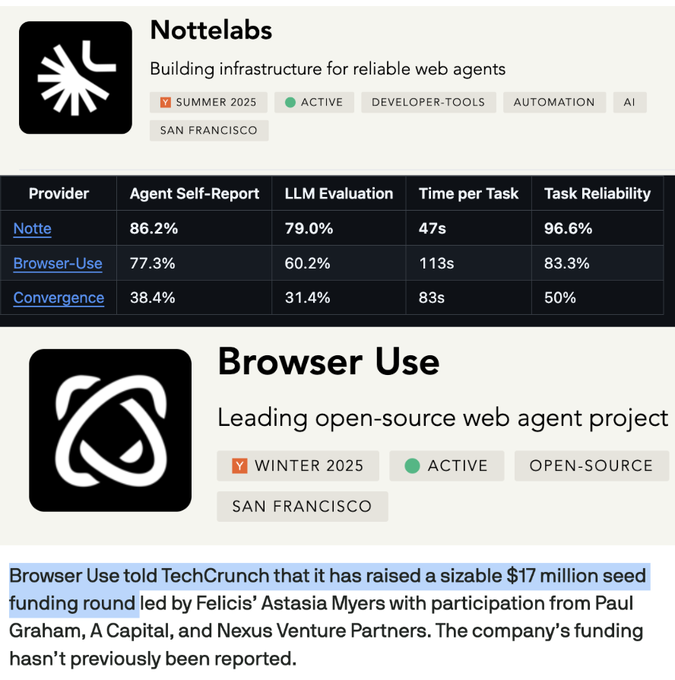675x680 pixels.
Task: Open the Convergence provider link
Action: point(58,298)
